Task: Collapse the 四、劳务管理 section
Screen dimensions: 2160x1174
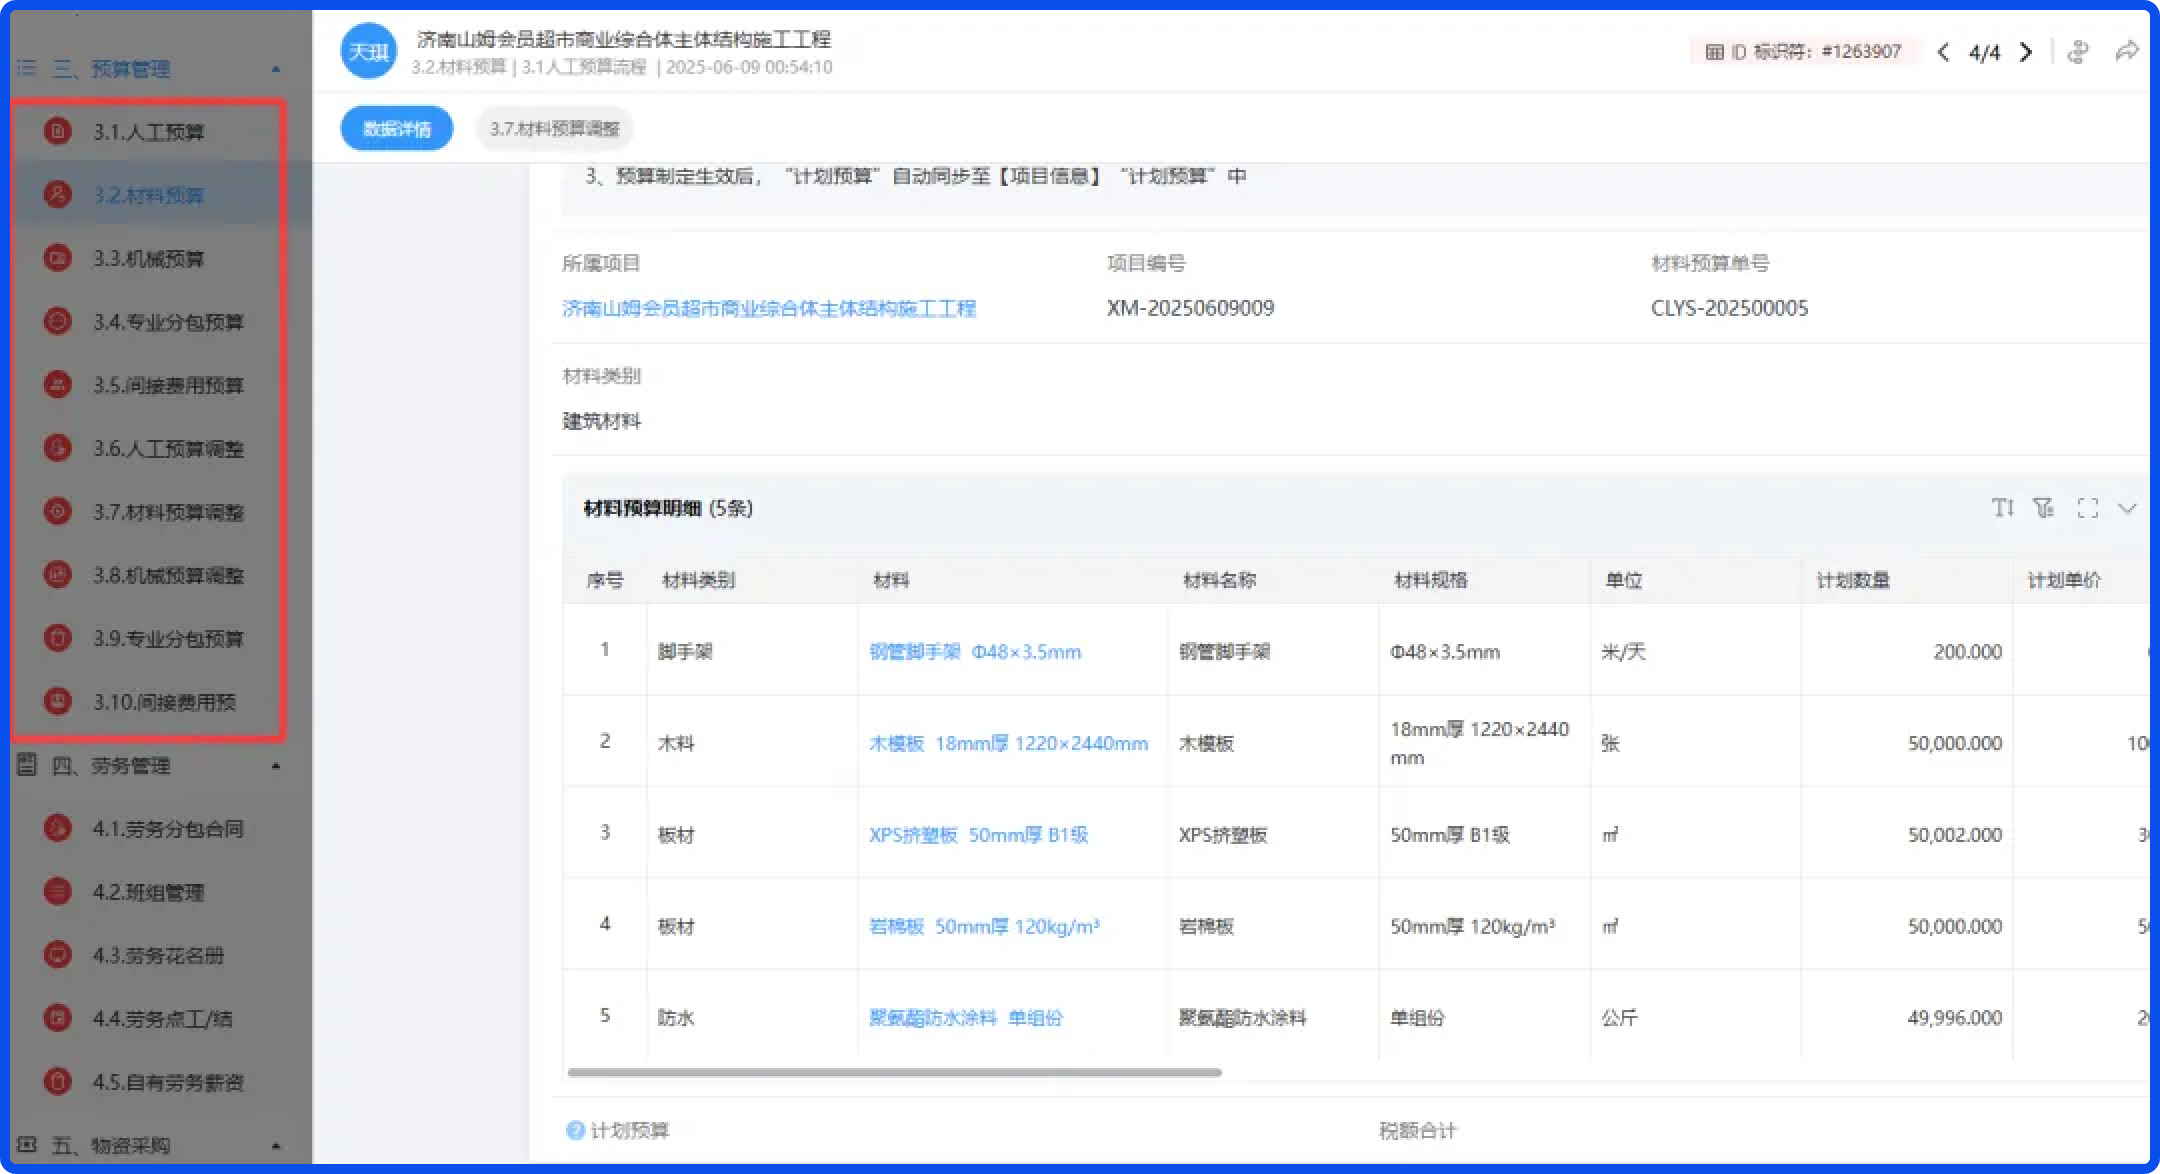Action: pos(277,766)
